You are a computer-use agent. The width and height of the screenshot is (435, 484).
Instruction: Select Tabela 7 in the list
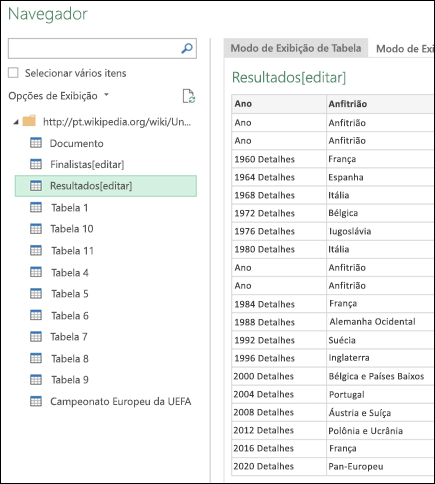[69, 337]
